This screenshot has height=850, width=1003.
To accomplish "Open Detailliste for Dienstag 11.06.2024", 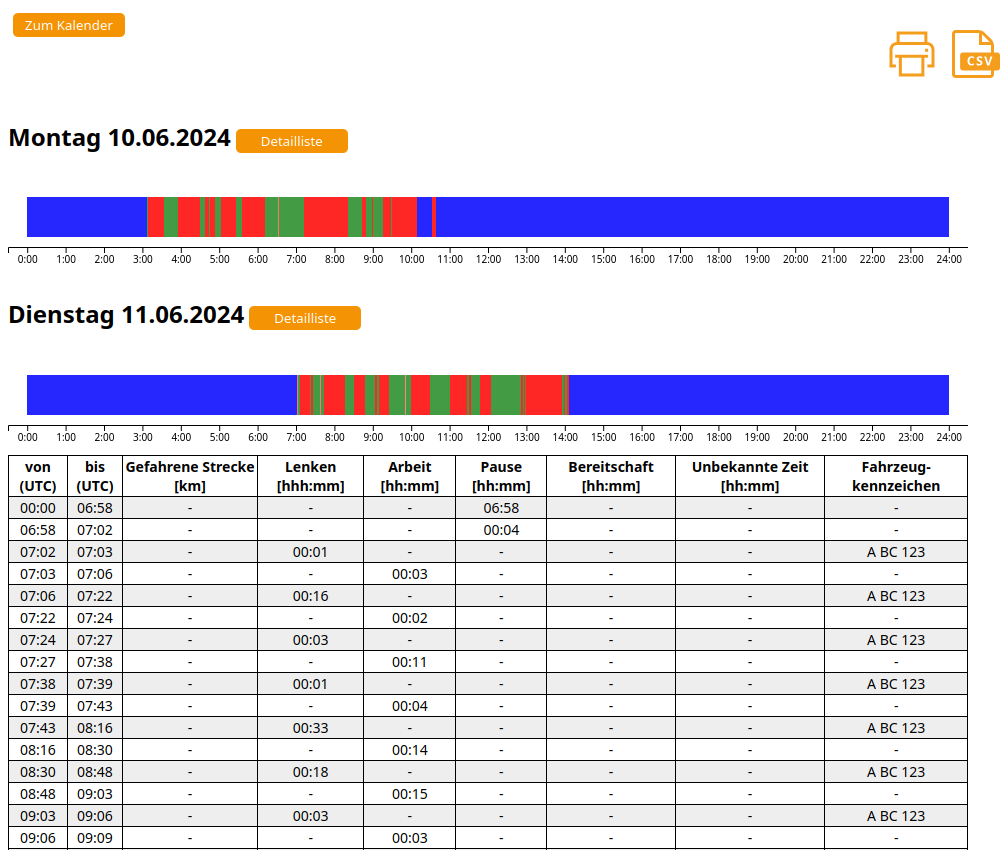I will click(304, 318).
